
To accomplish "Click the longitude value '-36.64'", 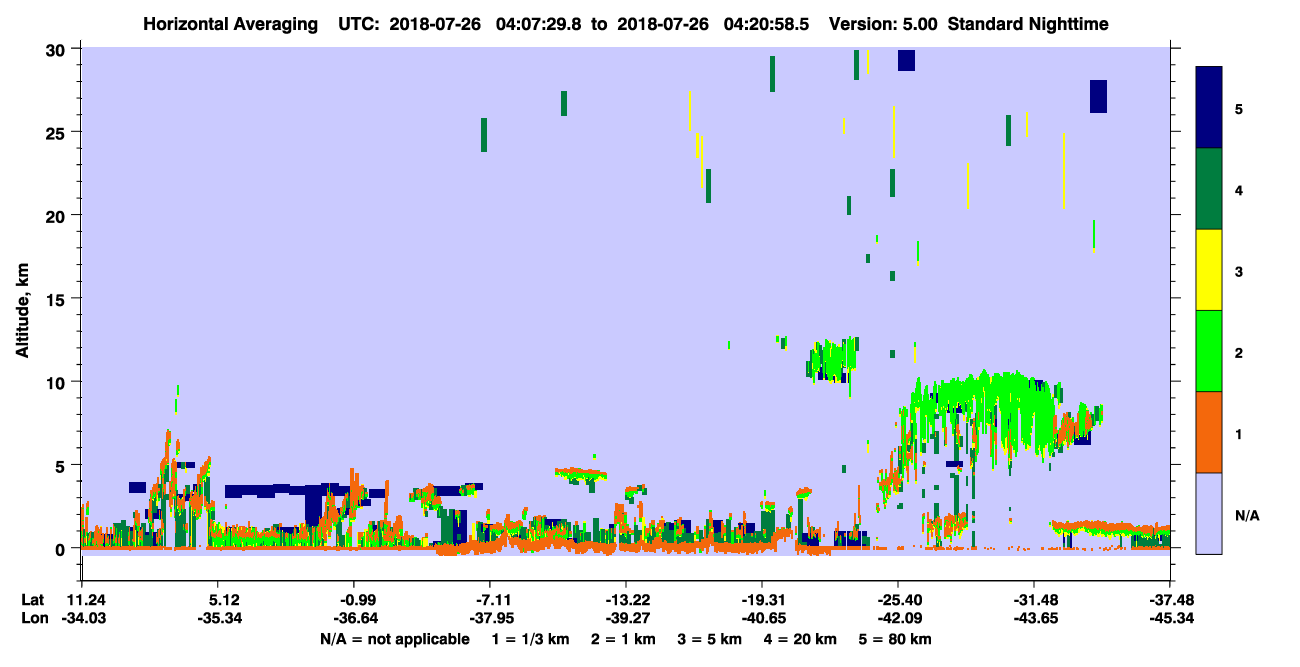I will 354,619.
